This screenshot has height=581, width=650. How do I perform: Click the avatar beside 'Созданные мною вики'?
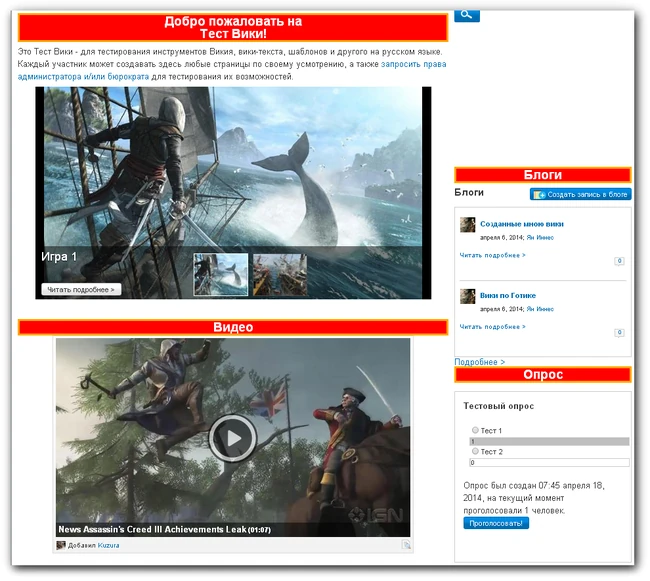tap(468, 225)
